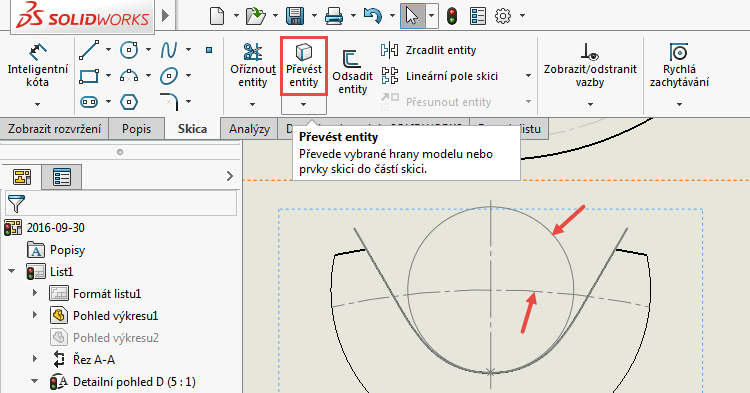Viewport: 750px width, 393px height.
Task: Click the SOLIDWORKS logo
Action: pyautogui.click(x=82, y=17)
